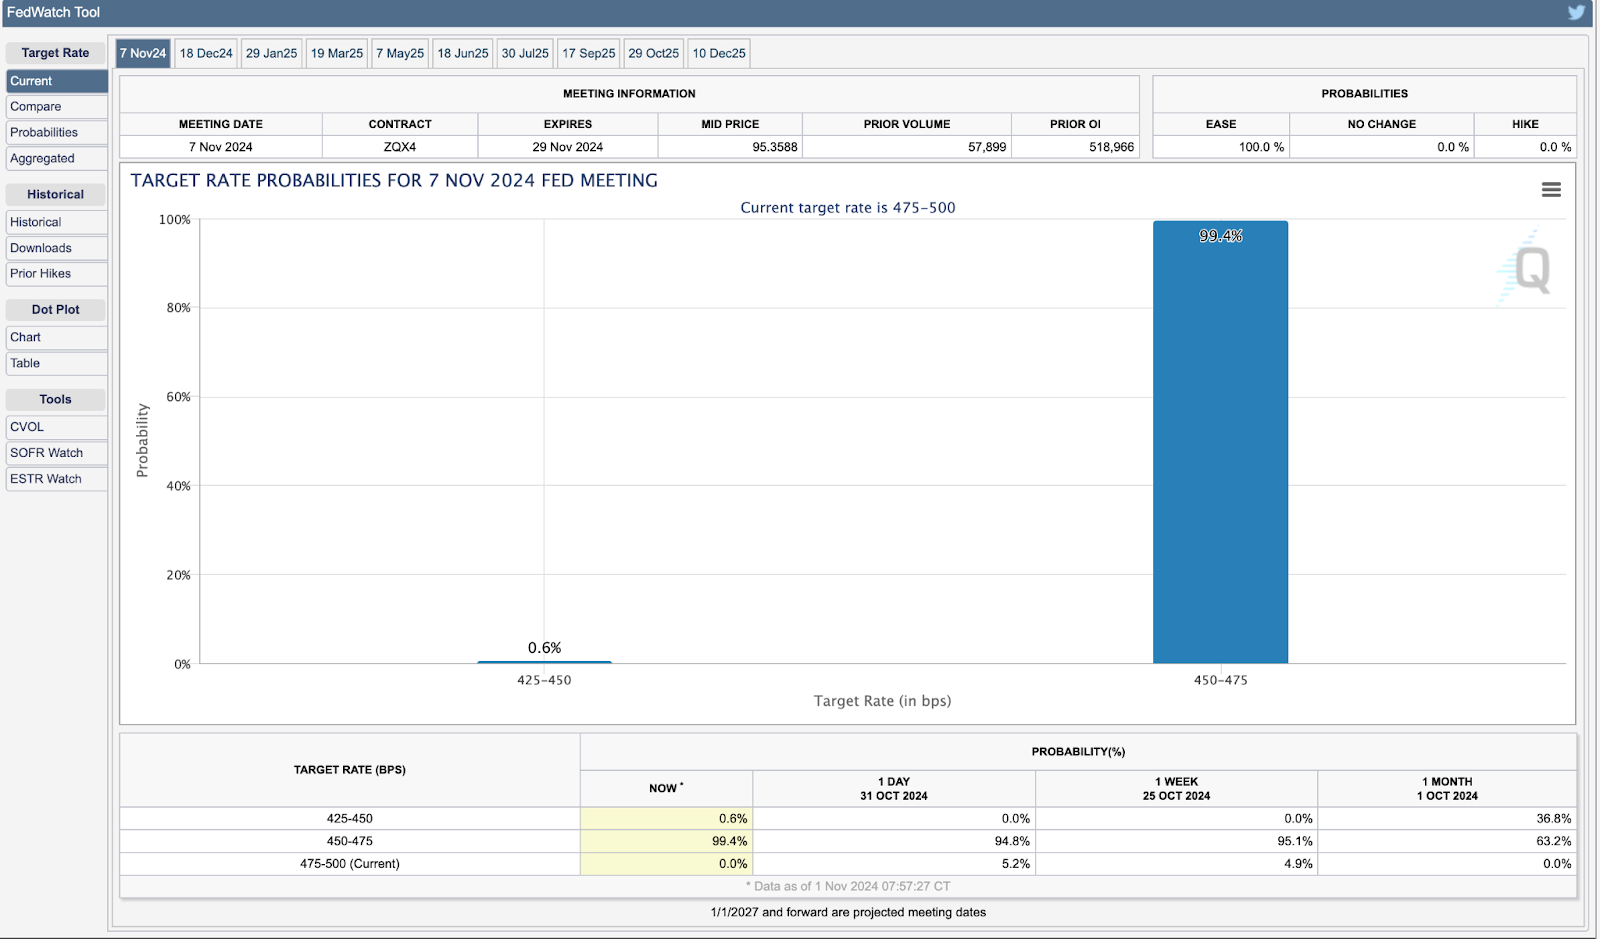Viewport: 1600px width, 939px height.
Task: Select the Current target rate view
Action: coord(56,81)
